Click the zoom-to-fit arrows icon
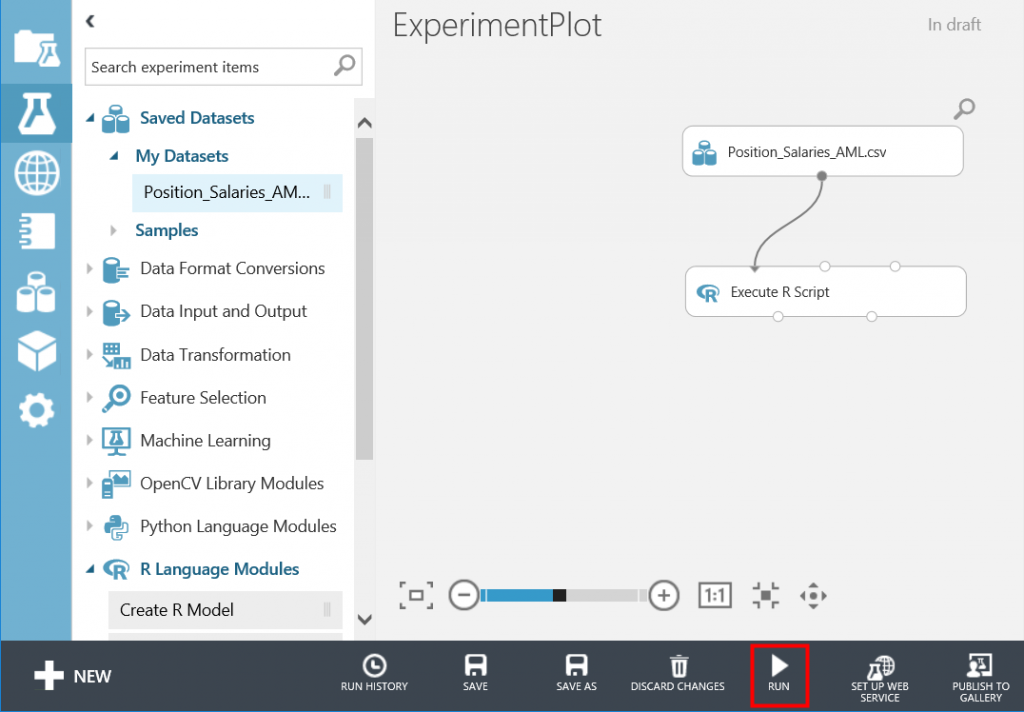Viewport: 1024px width, 712px height. coord(765,595)
